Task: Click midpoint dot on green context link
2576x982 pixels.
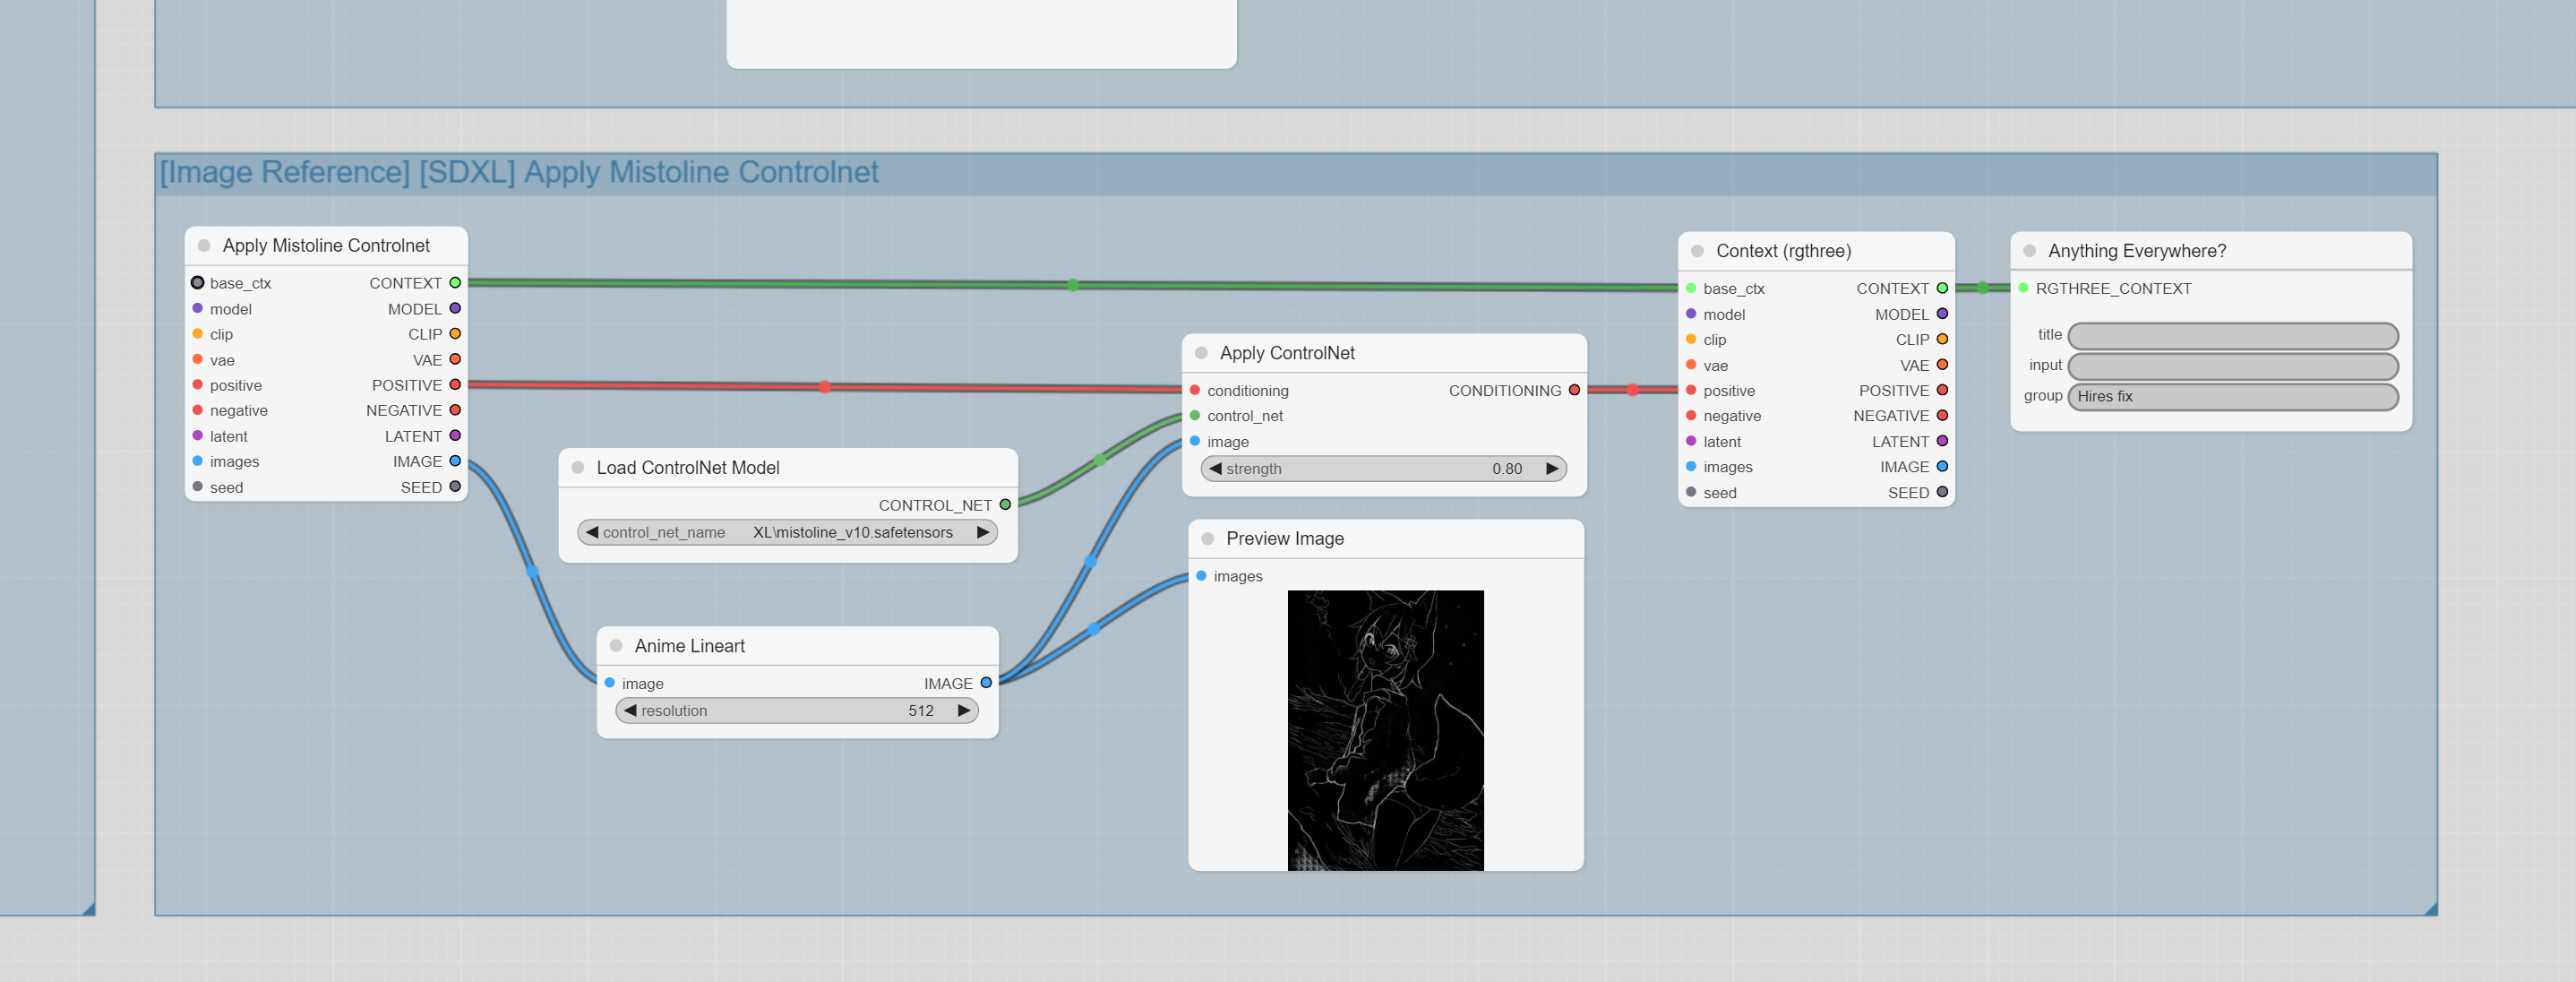Action: pos(1073,285)
